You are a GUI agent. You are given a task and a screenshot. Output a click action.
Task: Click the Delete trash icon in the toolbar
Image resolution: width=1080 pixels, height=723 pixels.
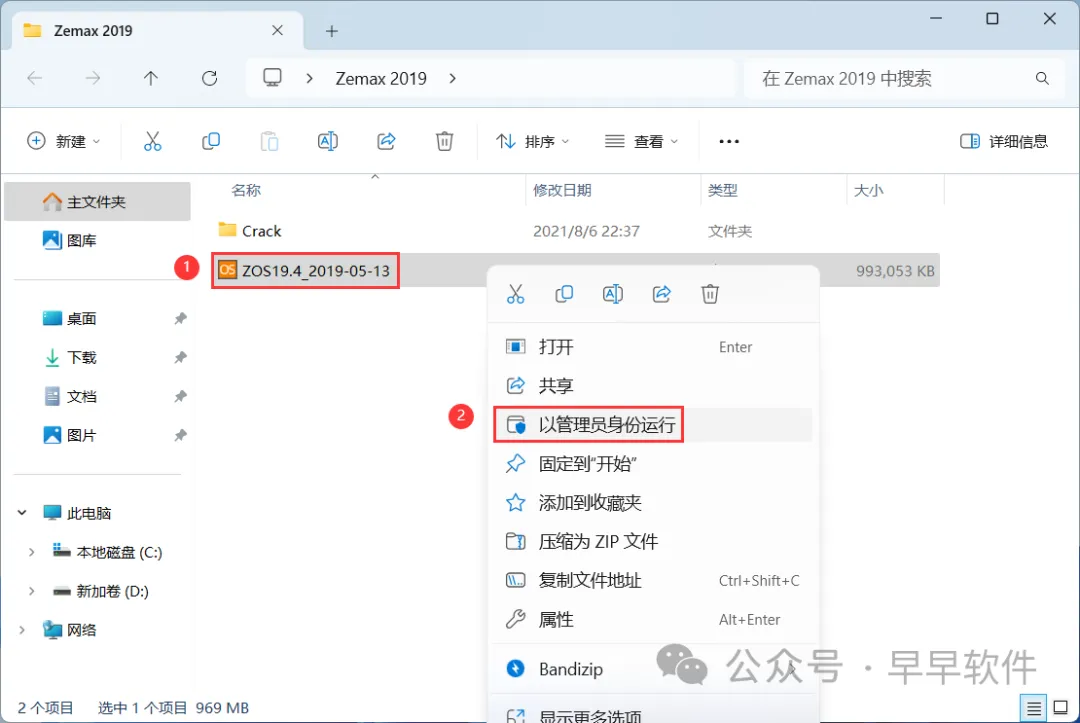coord(444,141)
